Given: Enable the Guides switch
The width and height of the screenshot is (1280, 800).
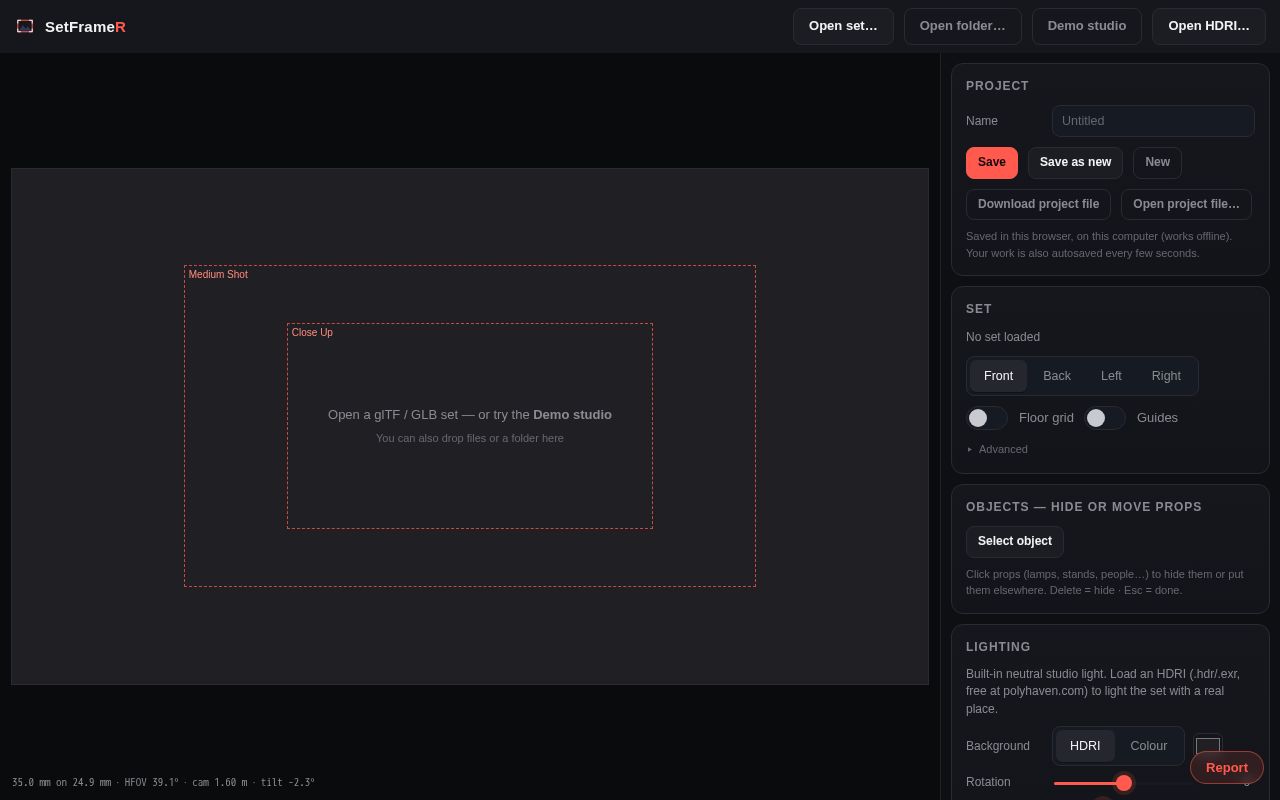Looking at the screenshot, I should (x=1105, y=418).
